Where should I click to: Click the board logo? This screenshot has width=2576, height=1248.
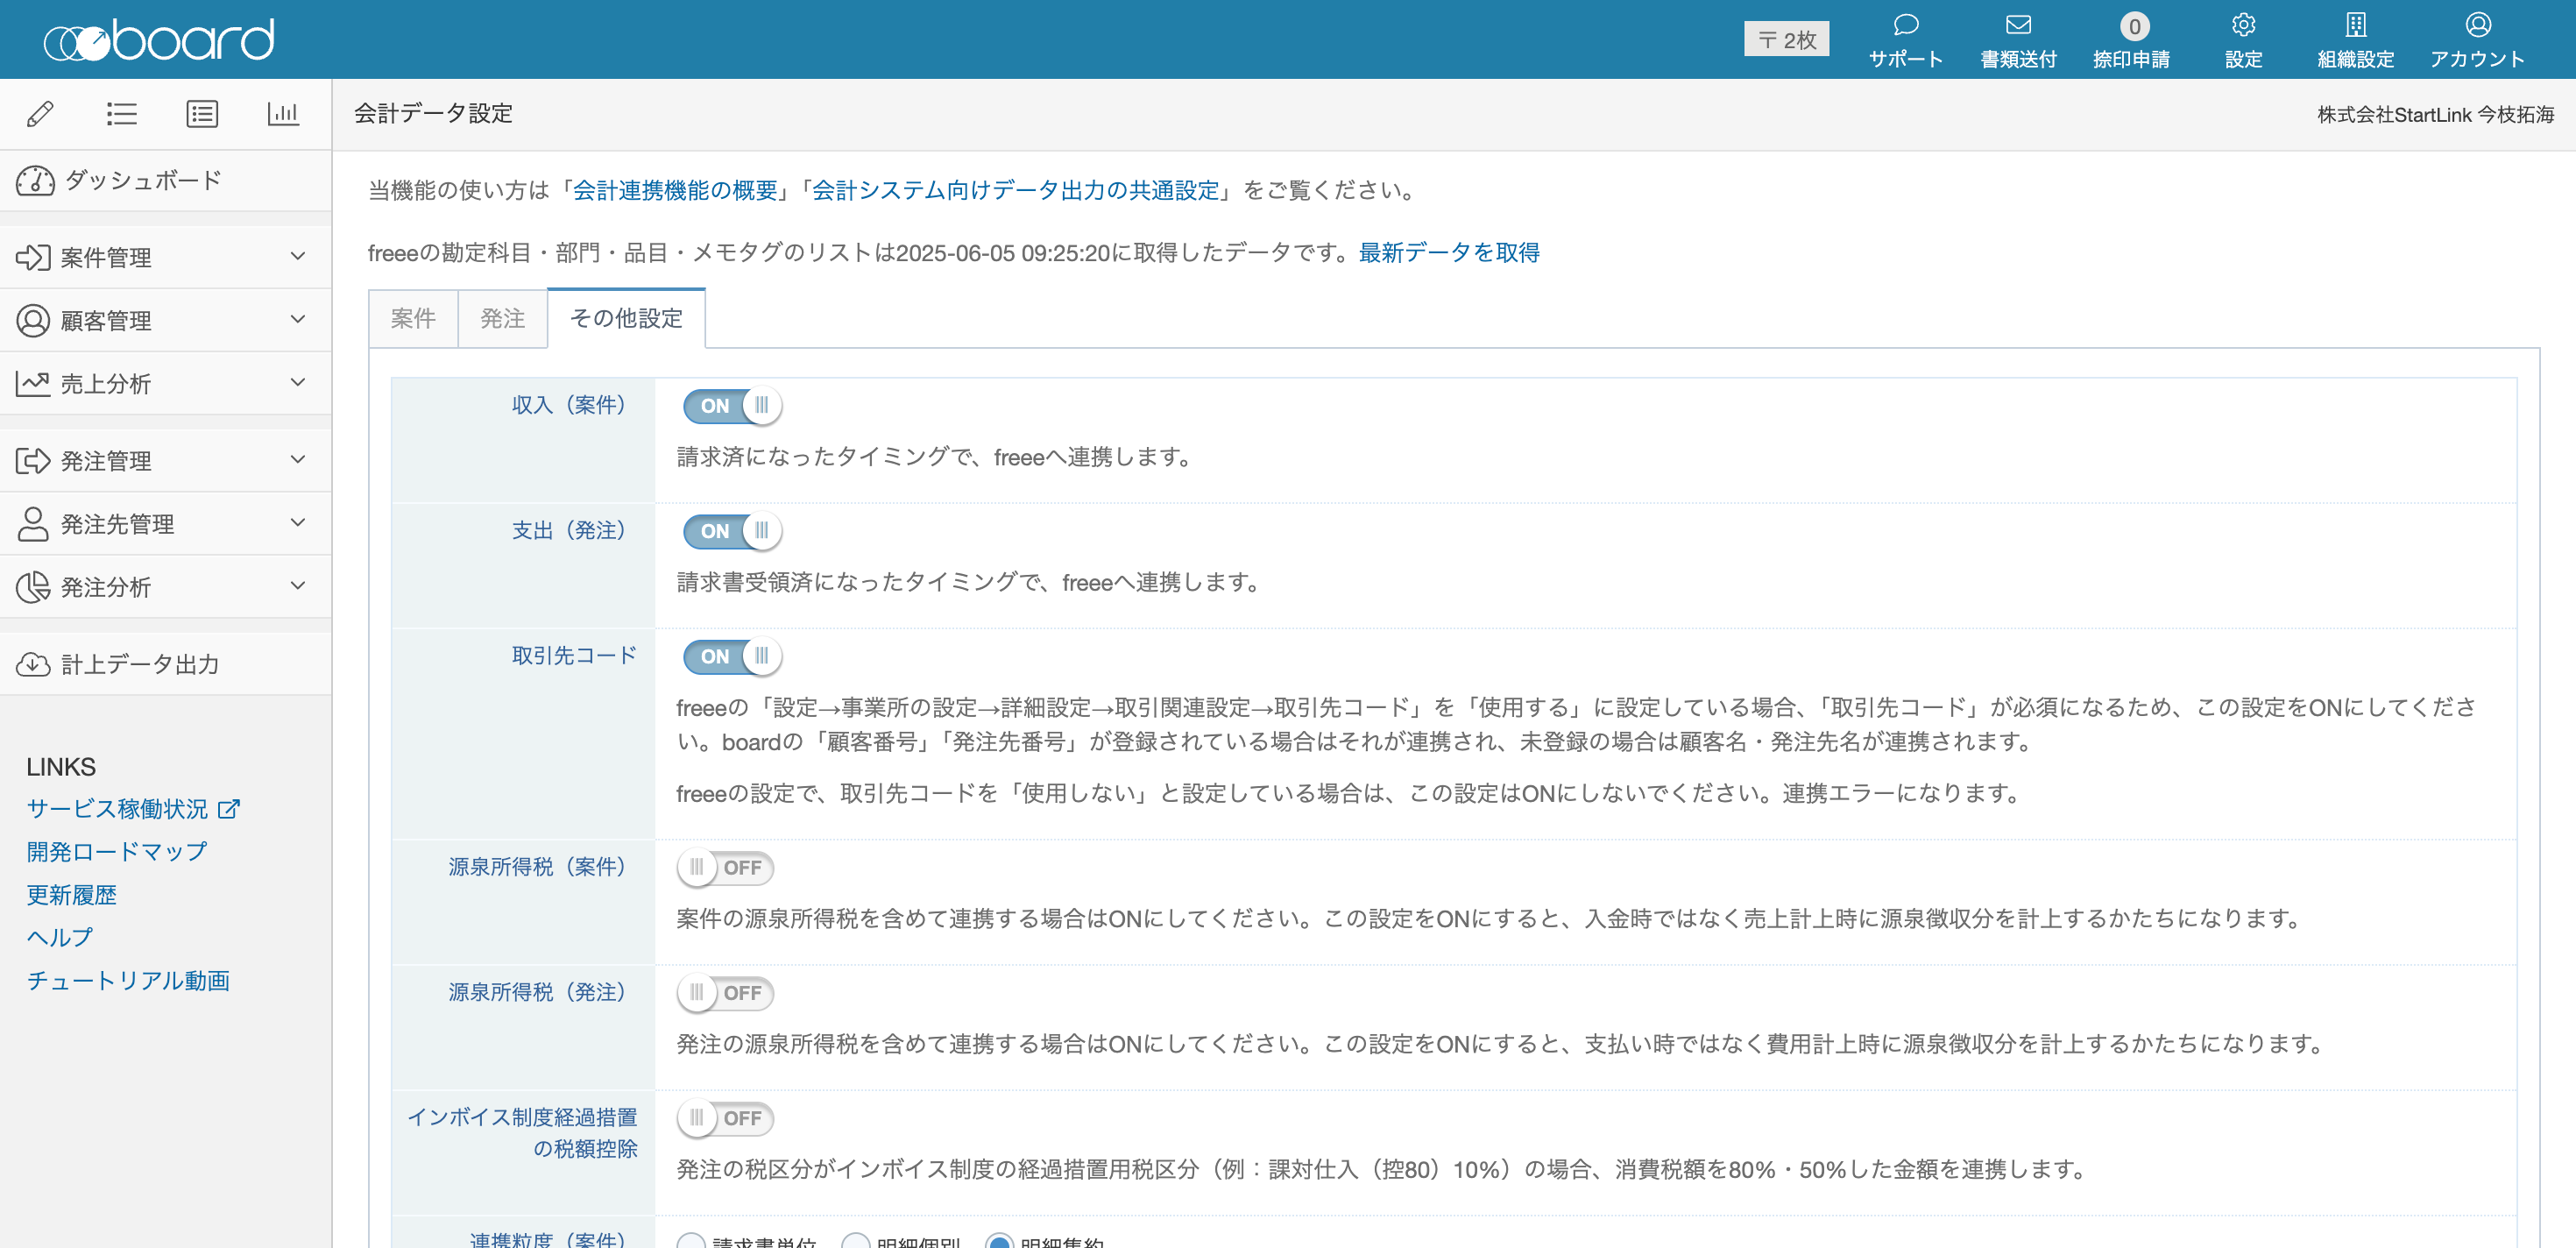pyautogui.click(x=159, y=40)
